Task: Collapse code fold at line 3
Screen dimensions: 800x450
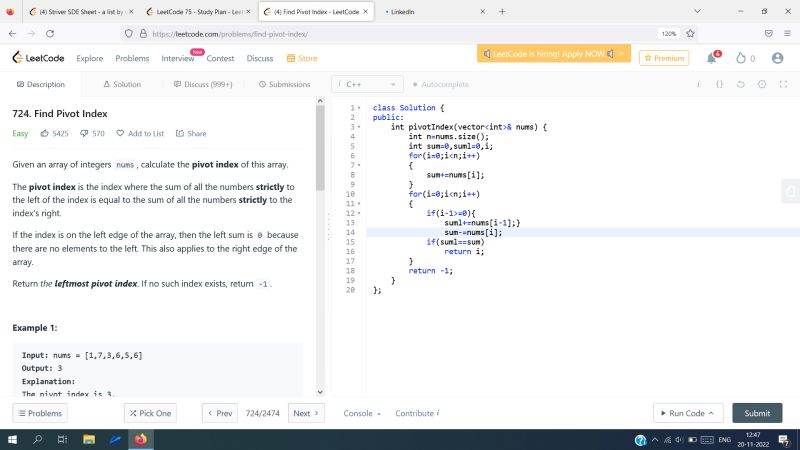Action: (x=359, y=127)
